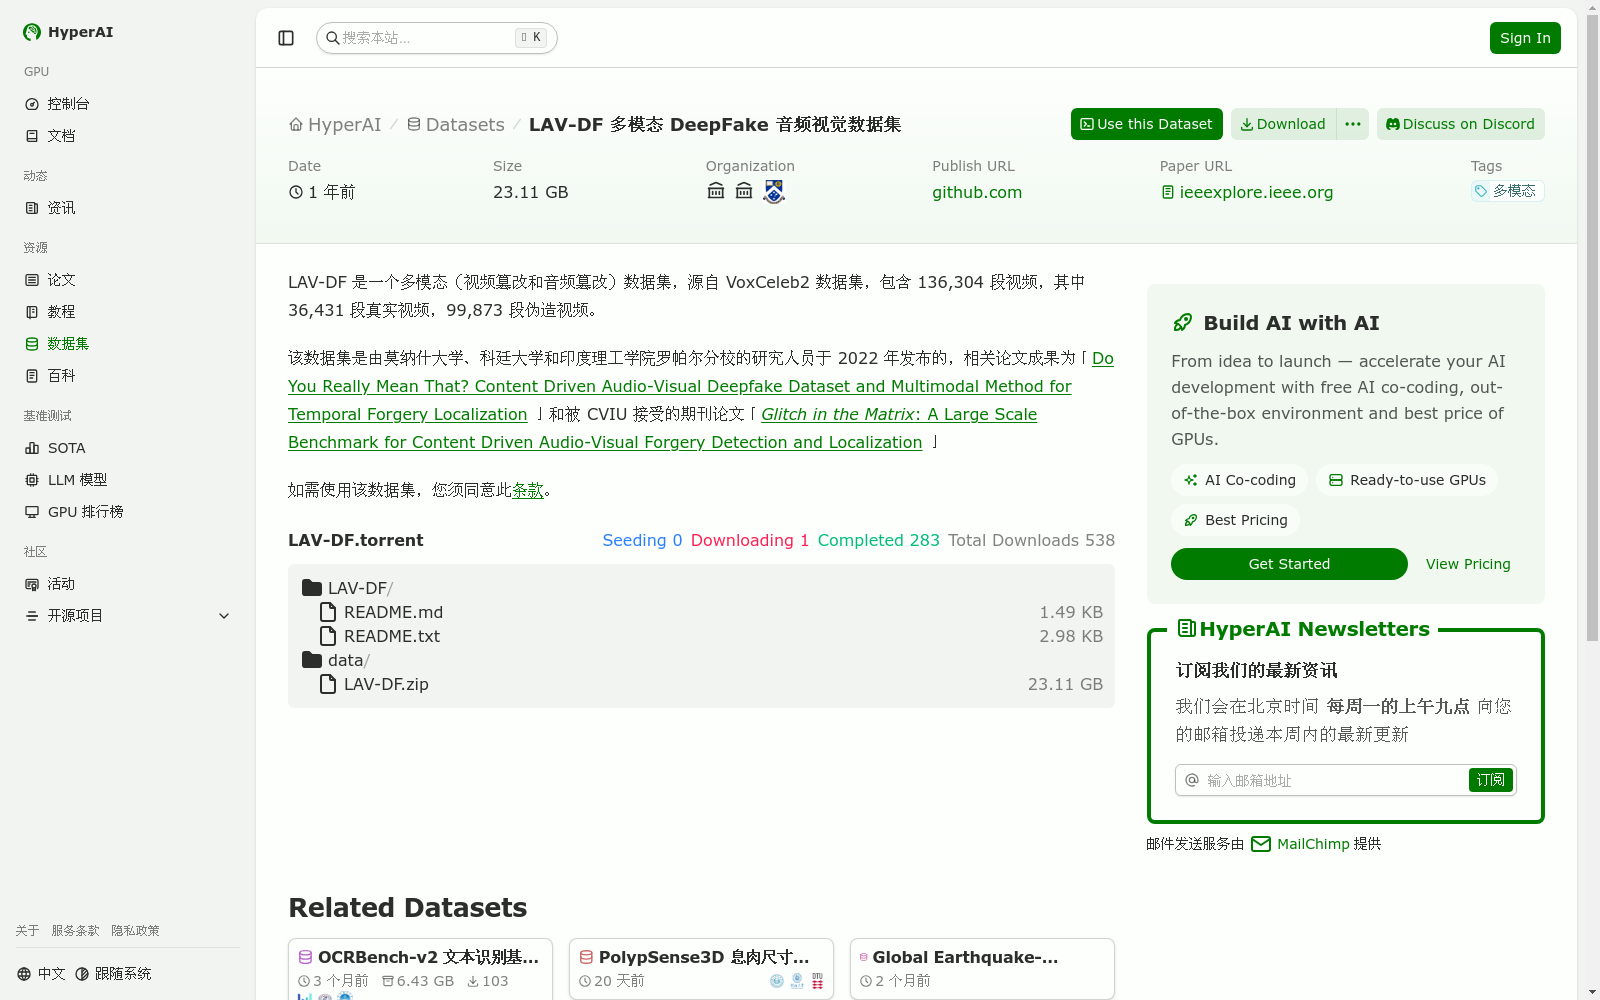Open the more options ellipsis menu
Screen dimensions: 1600x1000
[x=1353, y=124]
